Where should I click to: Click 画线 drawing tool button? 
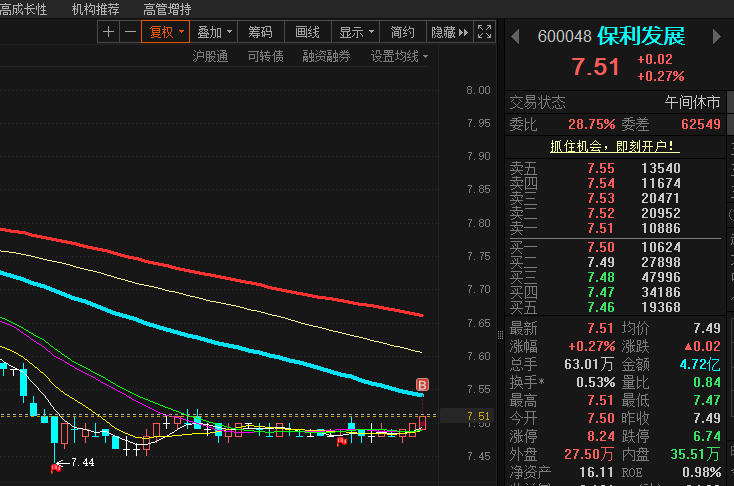308,32
